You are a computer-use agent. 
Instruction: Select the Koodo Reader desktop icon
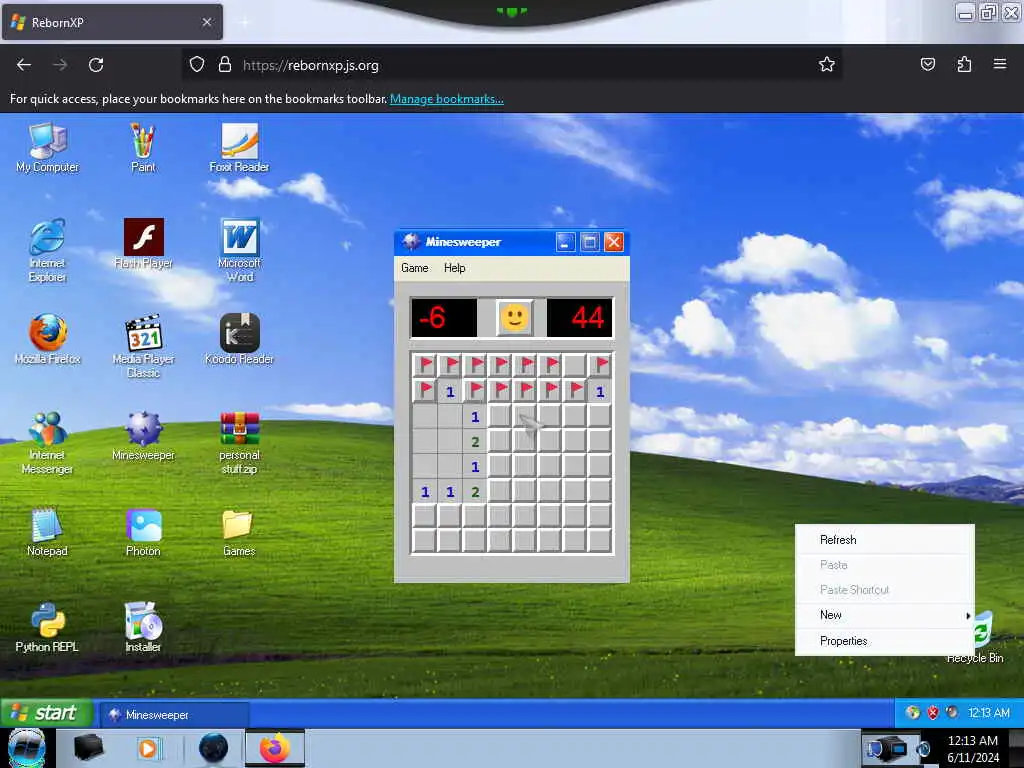coord(239,340)
